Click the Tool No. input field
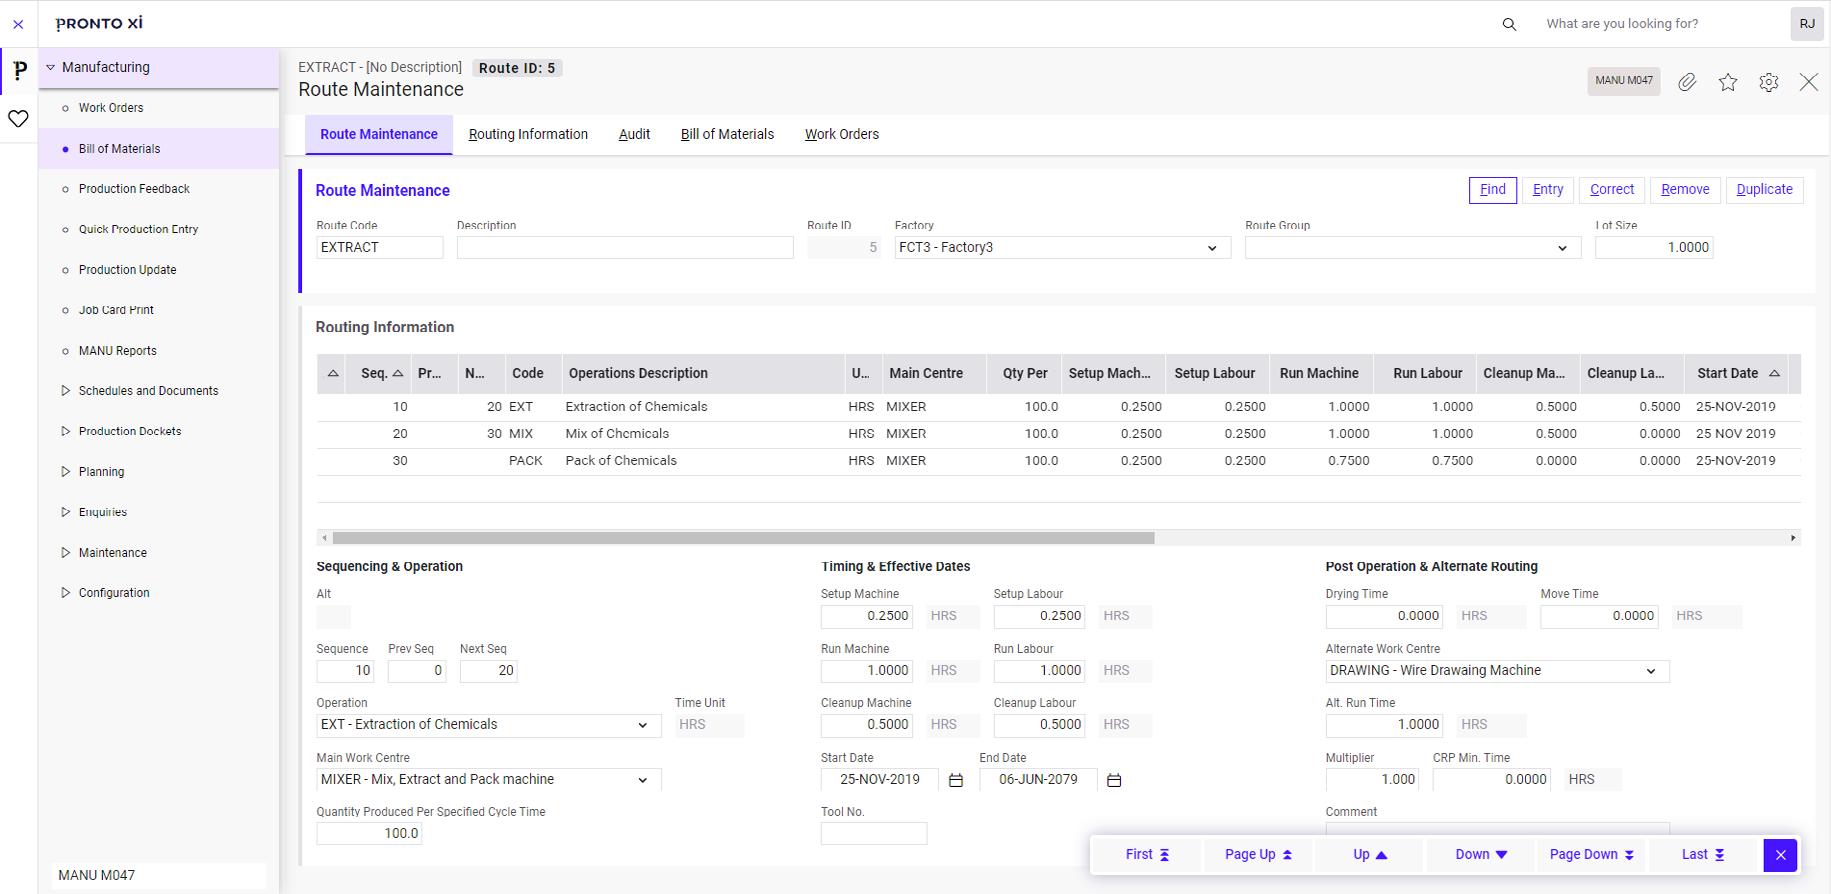Screen dimensions: 1831x894 [x=874, y=834]
